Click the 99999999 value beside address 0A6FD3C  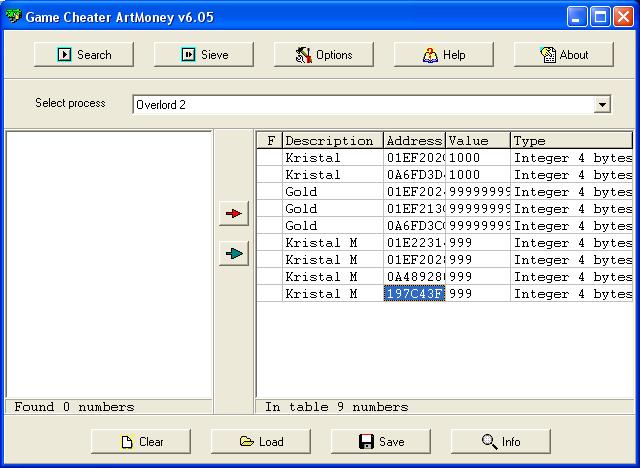tap(478, 226)
